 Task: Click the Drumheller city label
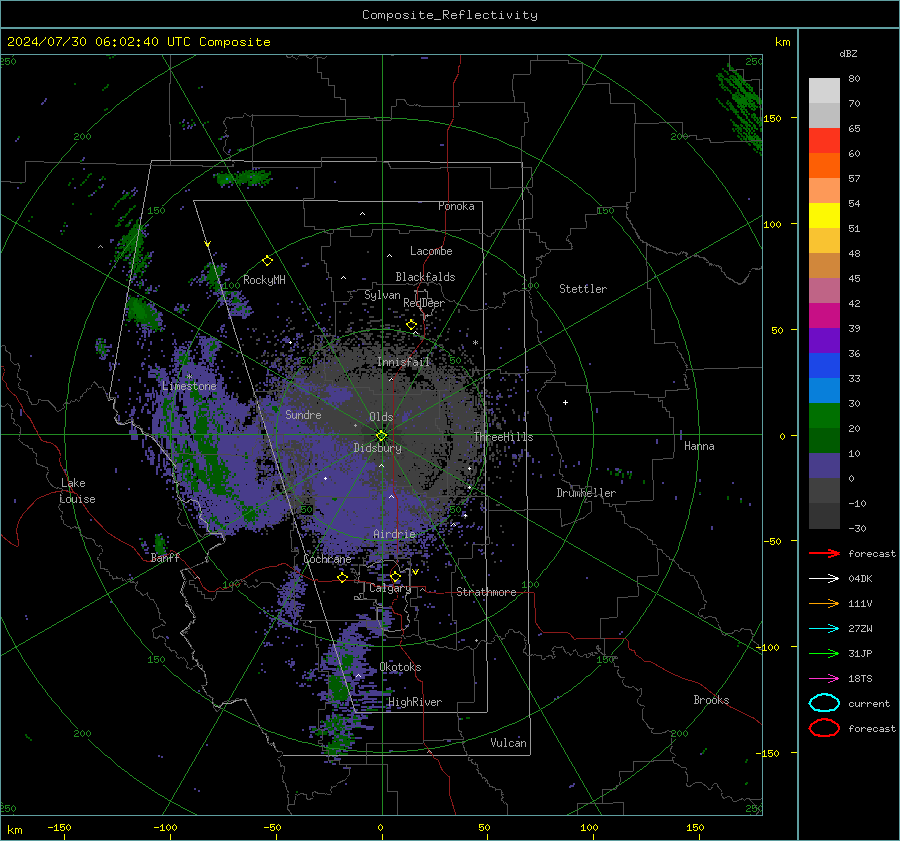coord(586,493)
